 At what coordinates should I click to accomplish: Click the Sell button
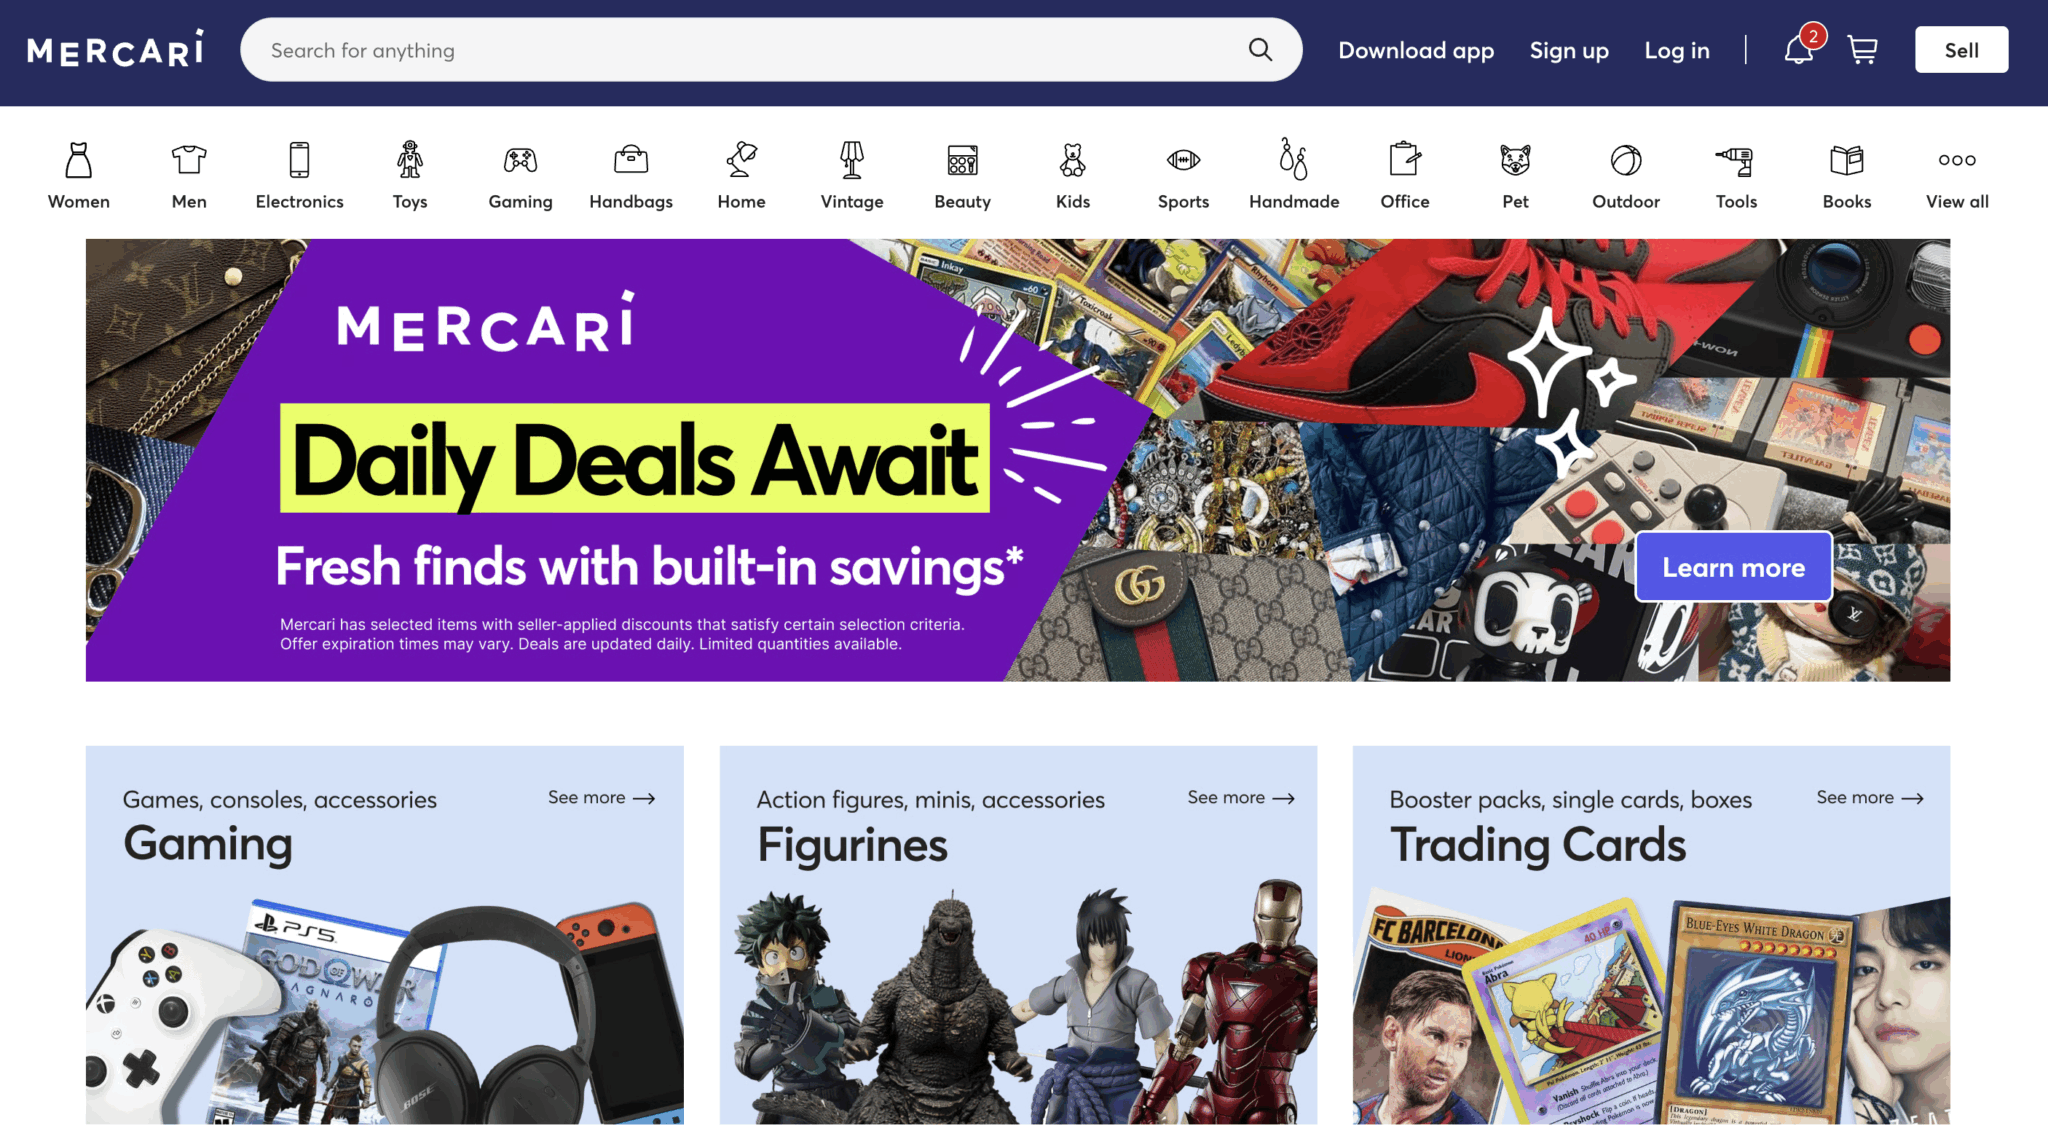(1961, 50)
